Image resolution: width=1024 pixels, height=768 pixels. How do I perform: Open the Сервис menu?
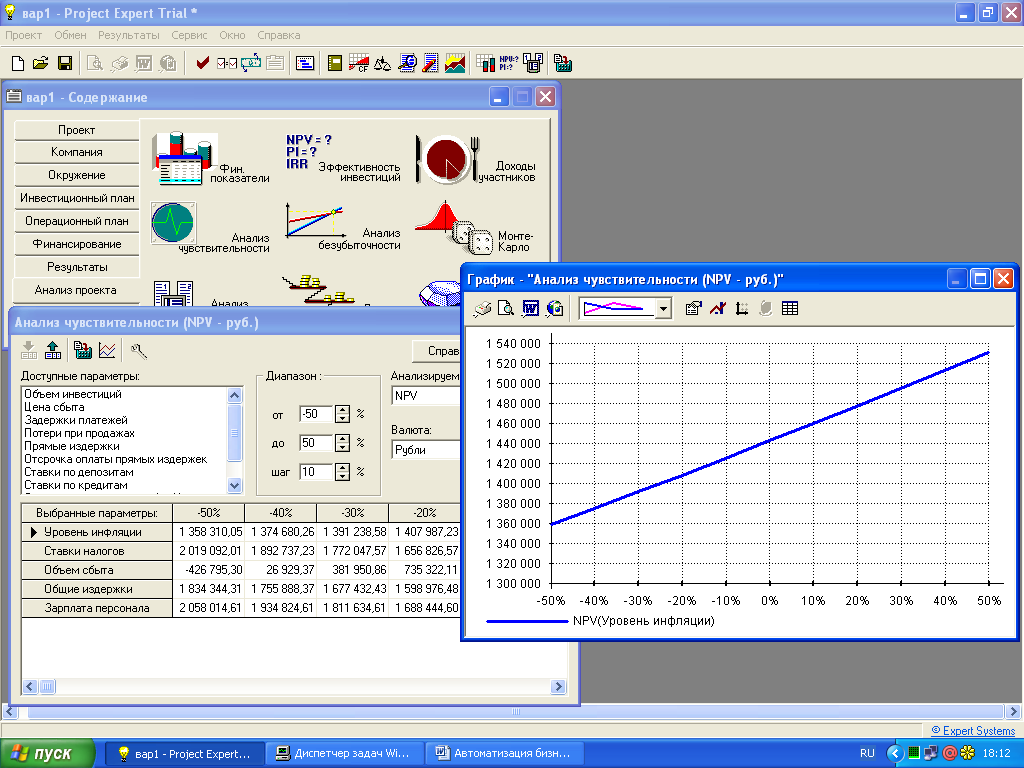pyautogui.click(x=189, y=35)
